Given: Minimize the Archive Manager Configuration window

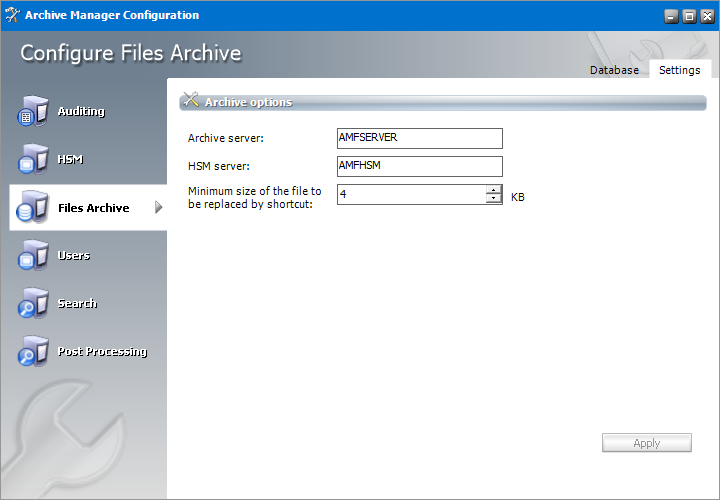Looking at the screenshot, I should (x=671, y=16).
